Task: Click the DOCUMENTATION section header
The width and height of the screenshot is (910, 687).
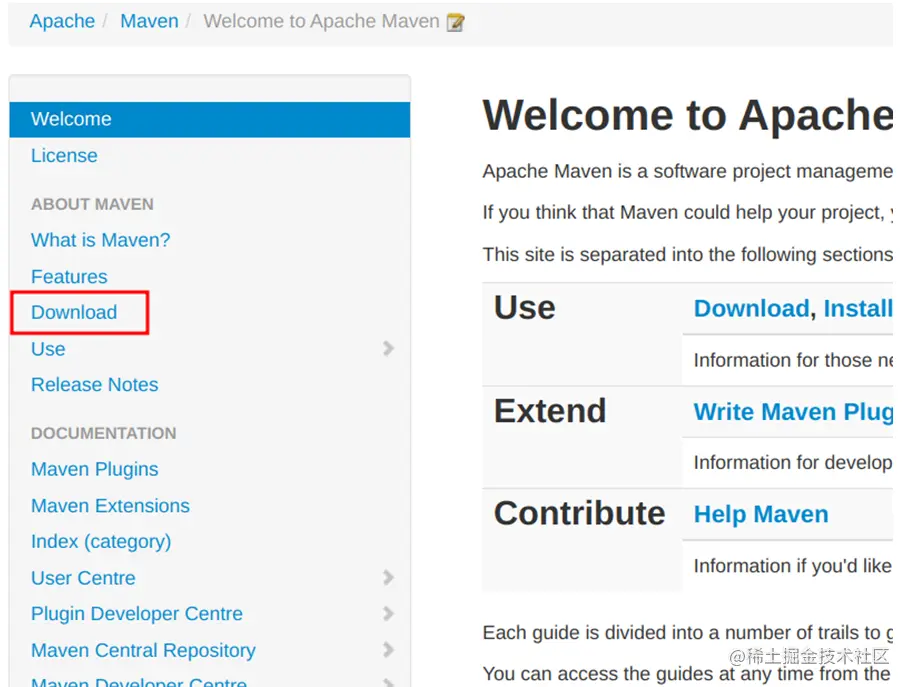Action: 103,433
